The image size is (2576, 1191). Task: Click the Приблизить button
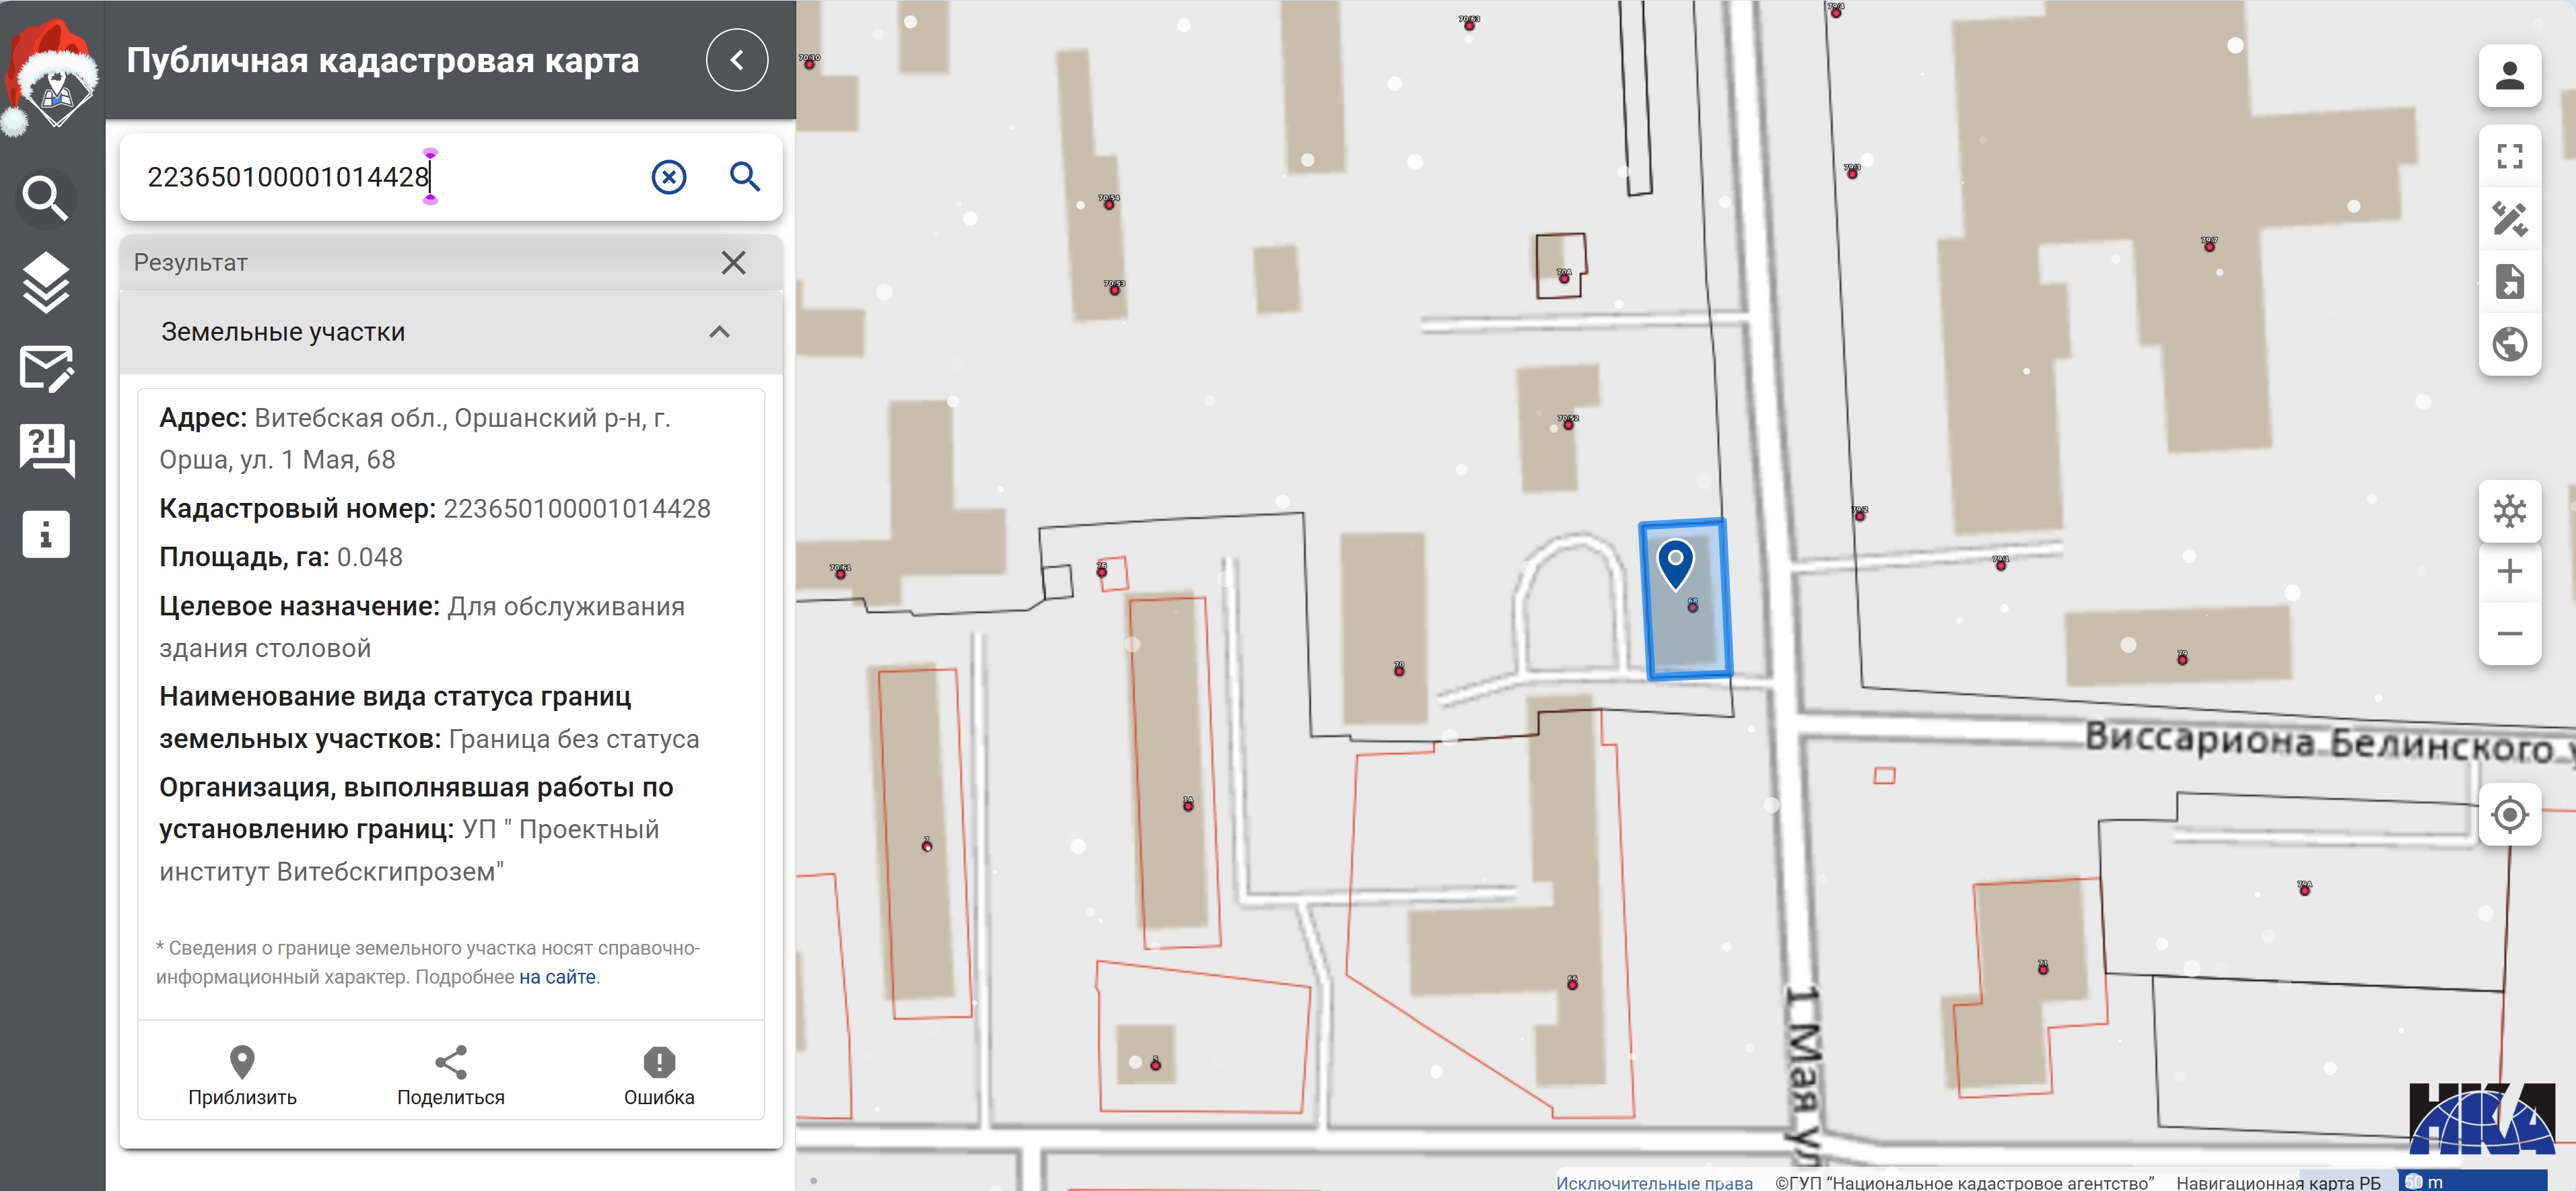click(x=242, y=1075)
